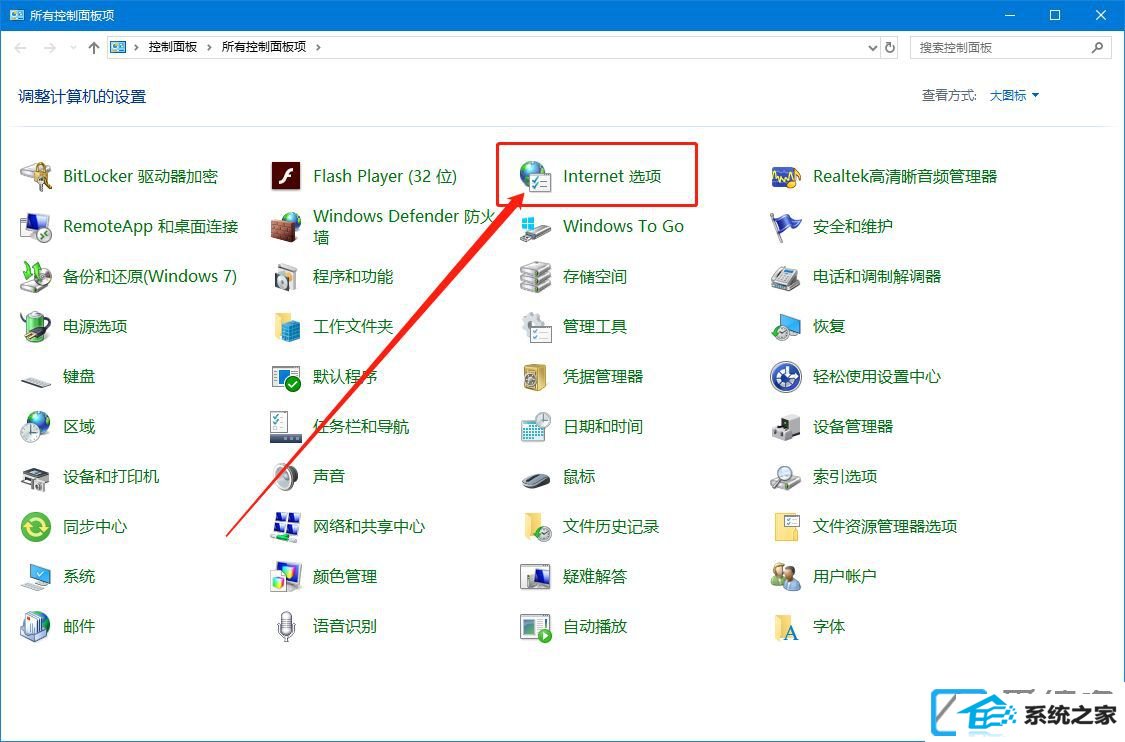Expand the 大图标 view-by dropdown
1125x742 pixels.
coord(1015,95)
